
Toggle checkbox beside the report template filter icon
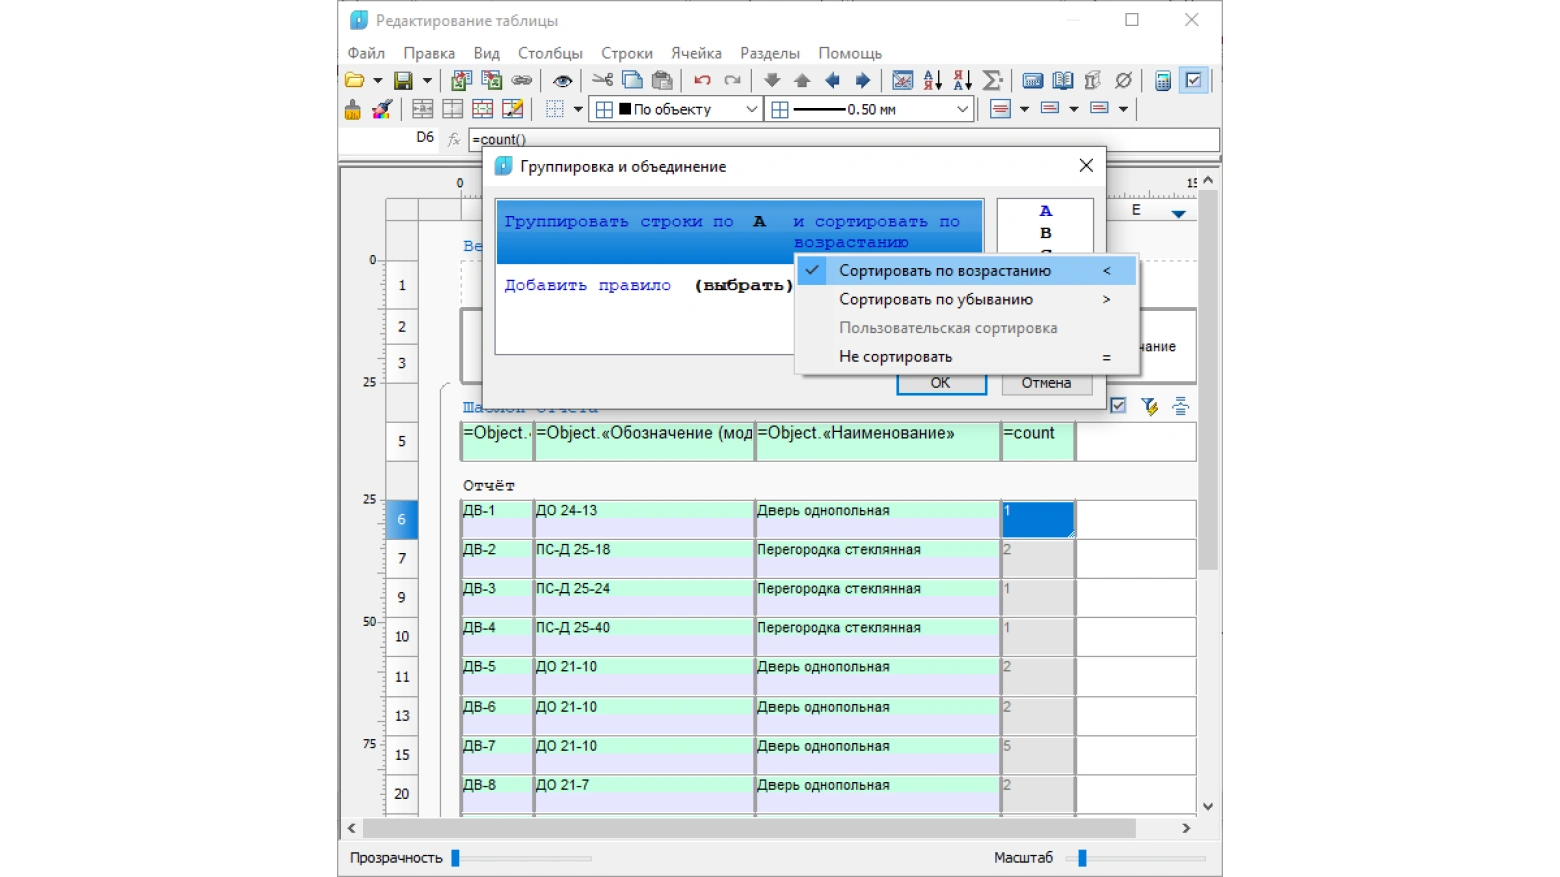[x=1118, y=405]
